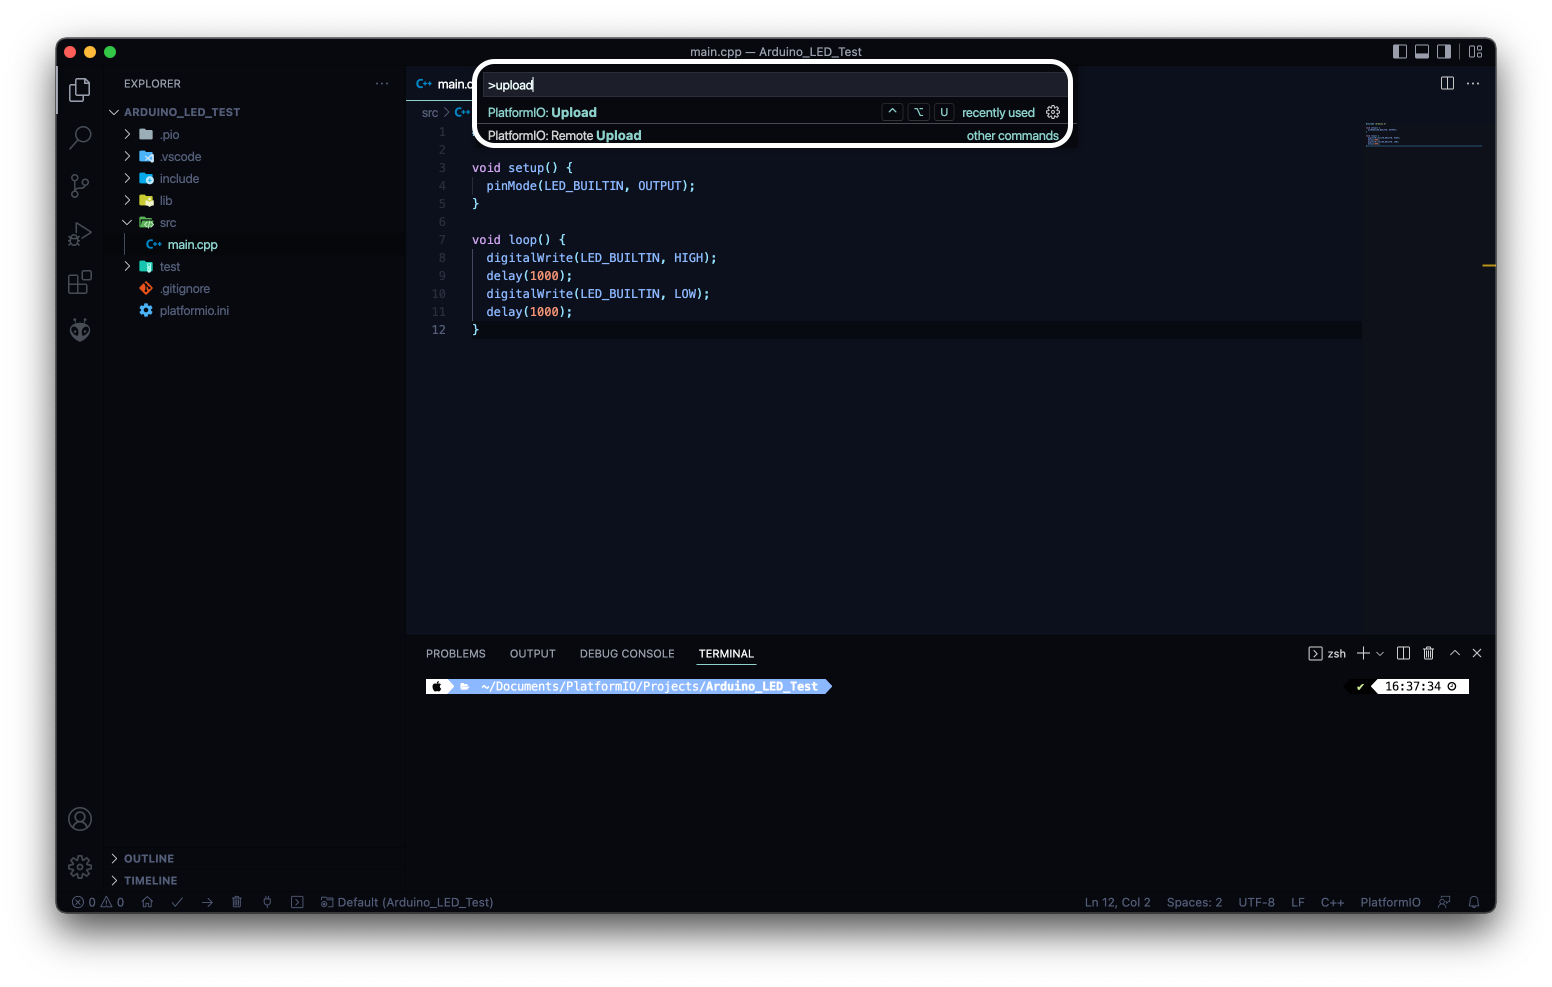The width and height of the screenshot is (1552, 987).
Task: Switch to the PROBLEMS tab
Action: 456,654
